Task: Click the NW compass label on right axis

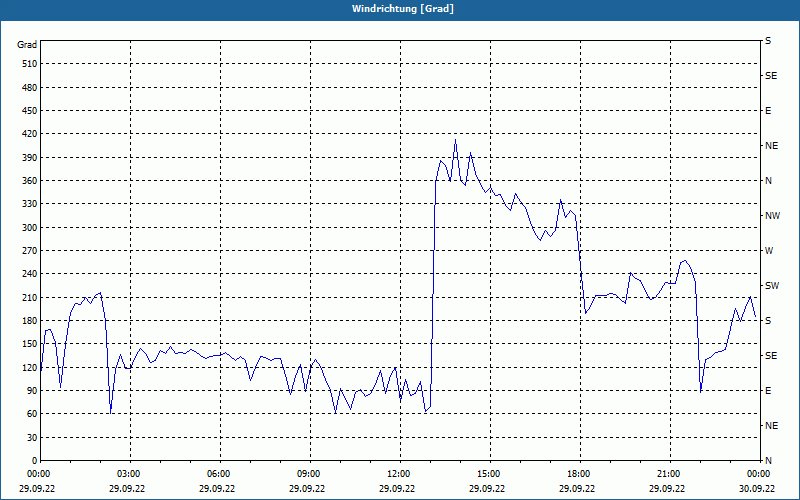Action: 772,216
